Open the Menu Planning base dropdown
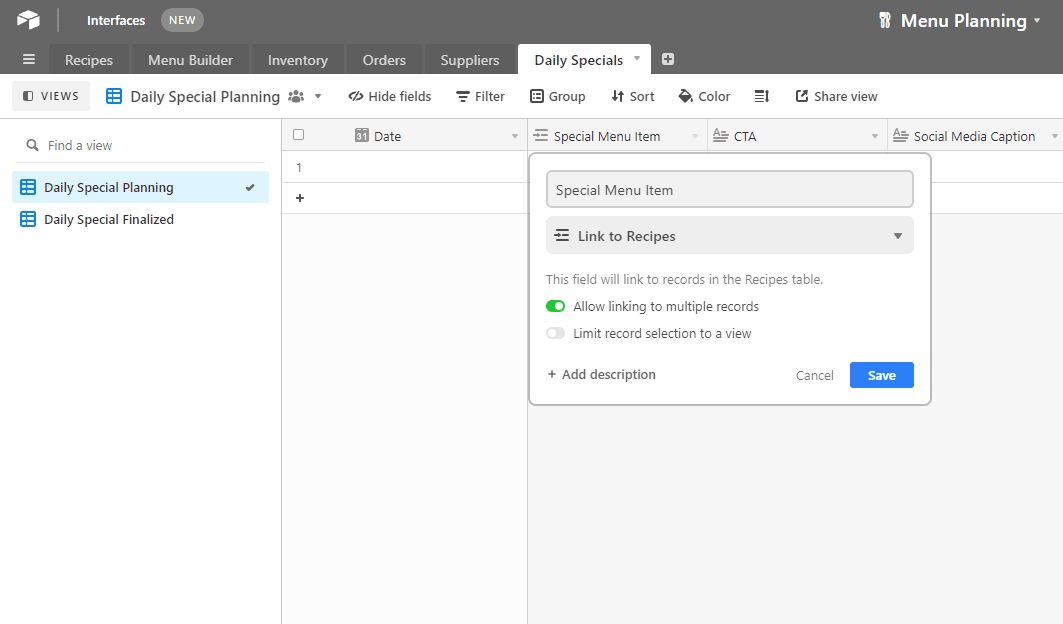This screenshot has height=624, width=1063. click(x=1037, y=21)
